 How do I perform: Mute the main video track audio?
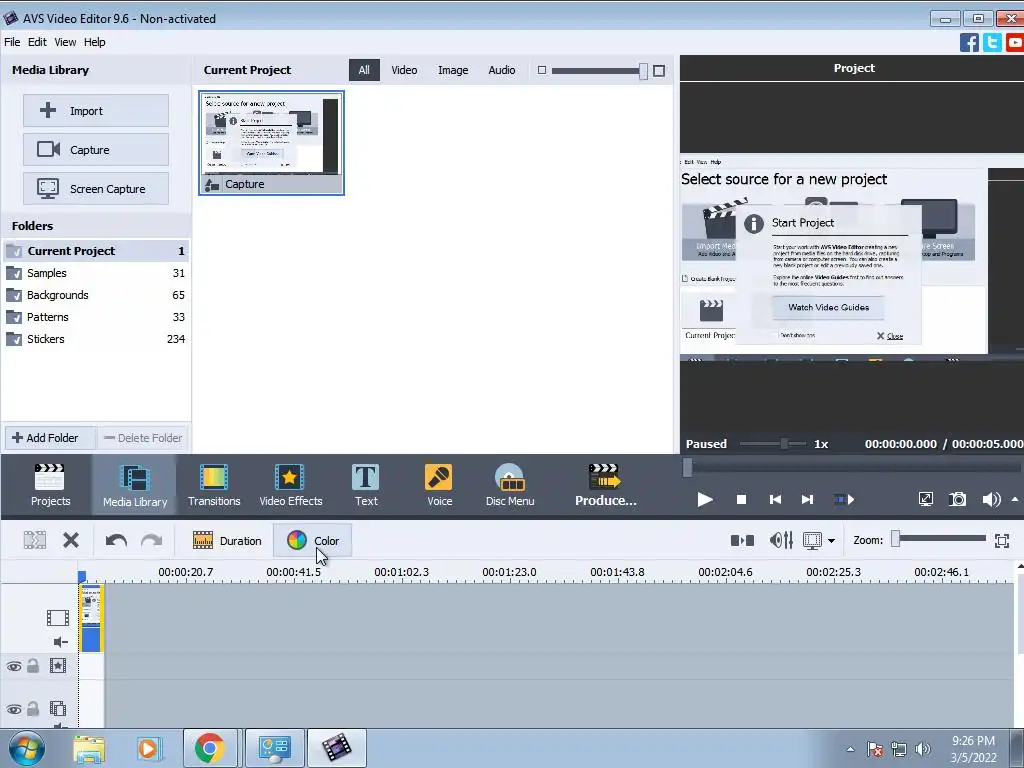click(60, 642)
